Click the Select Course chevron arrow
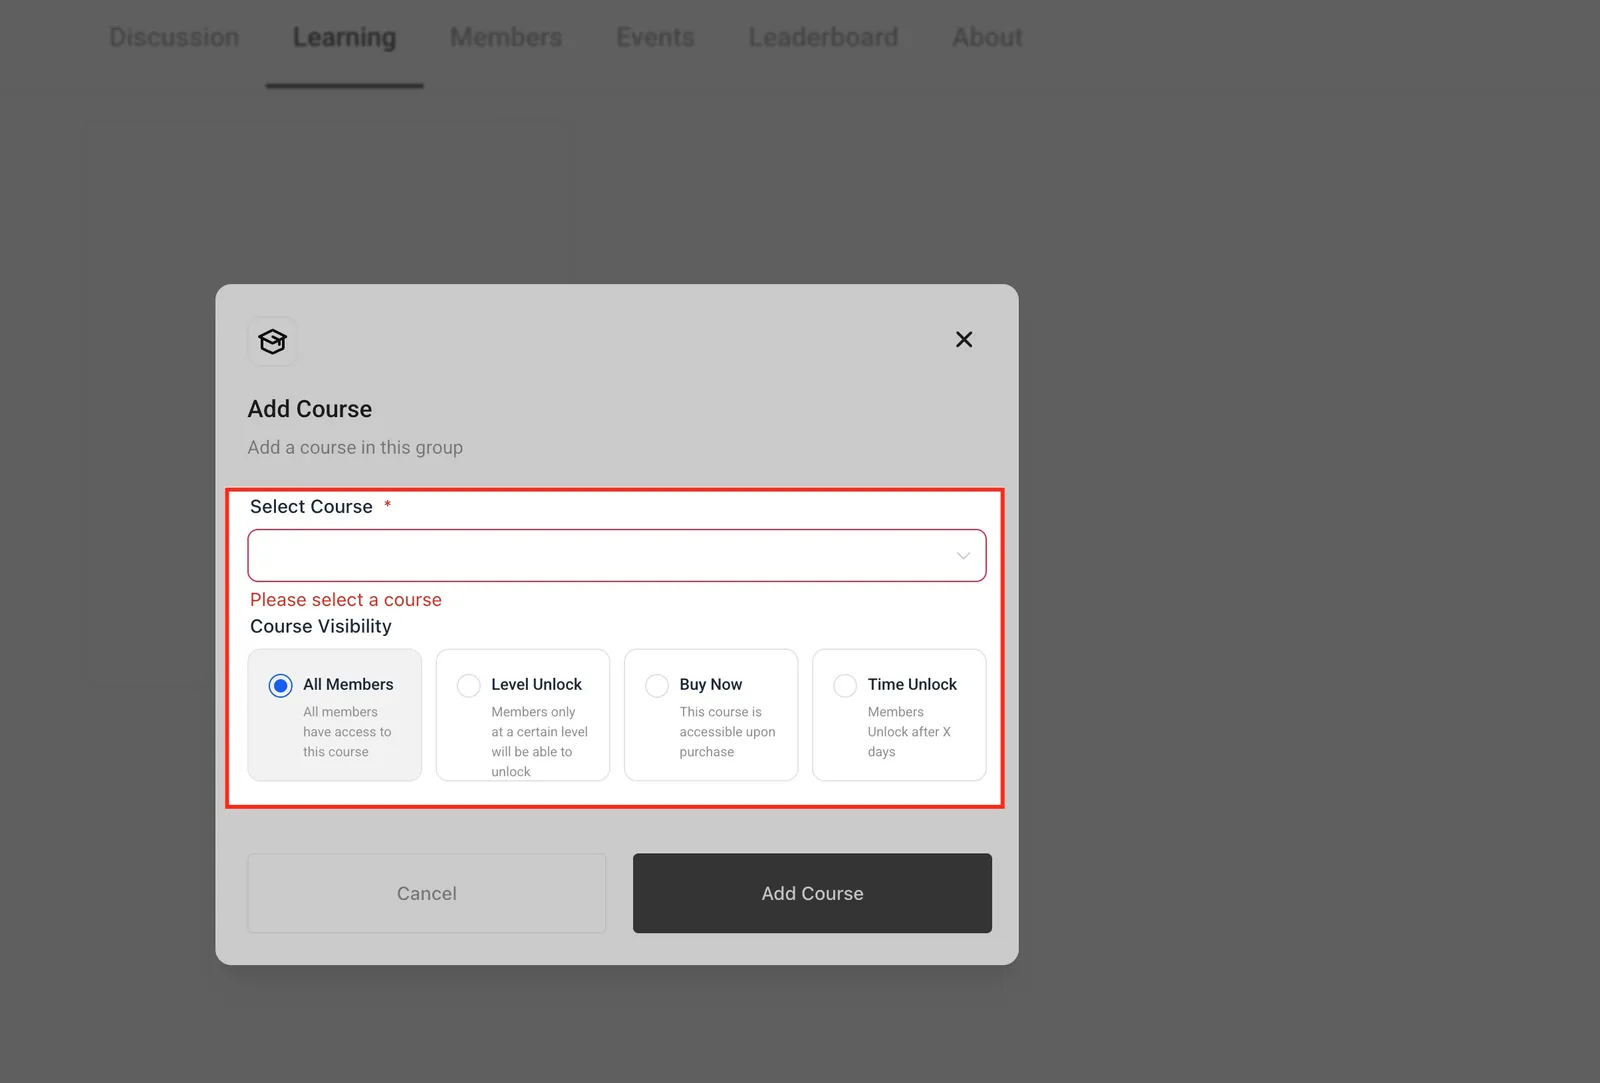The width and height of the screenshot is (1600, 1083). pos(963,556)
